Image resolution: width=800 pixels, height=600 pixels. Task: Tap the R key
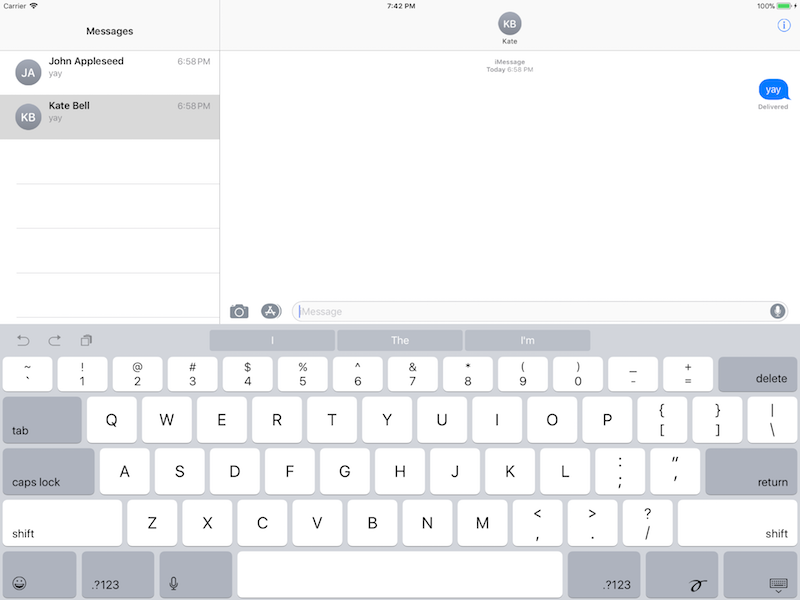pyautogui.click(x=277, y=420)
